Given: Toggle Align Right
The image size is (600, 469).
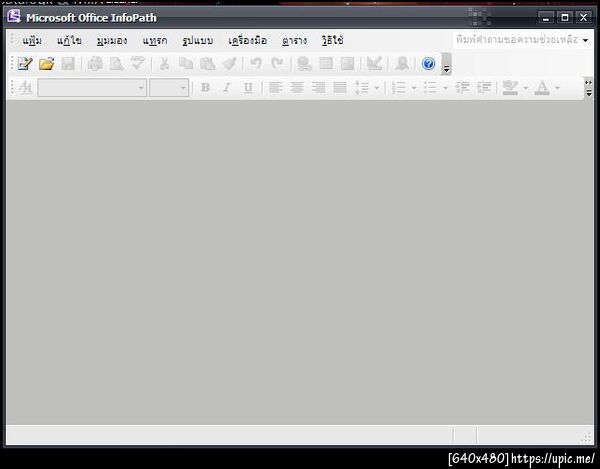Looking at the screenshot, I should (x=318, y=88).
